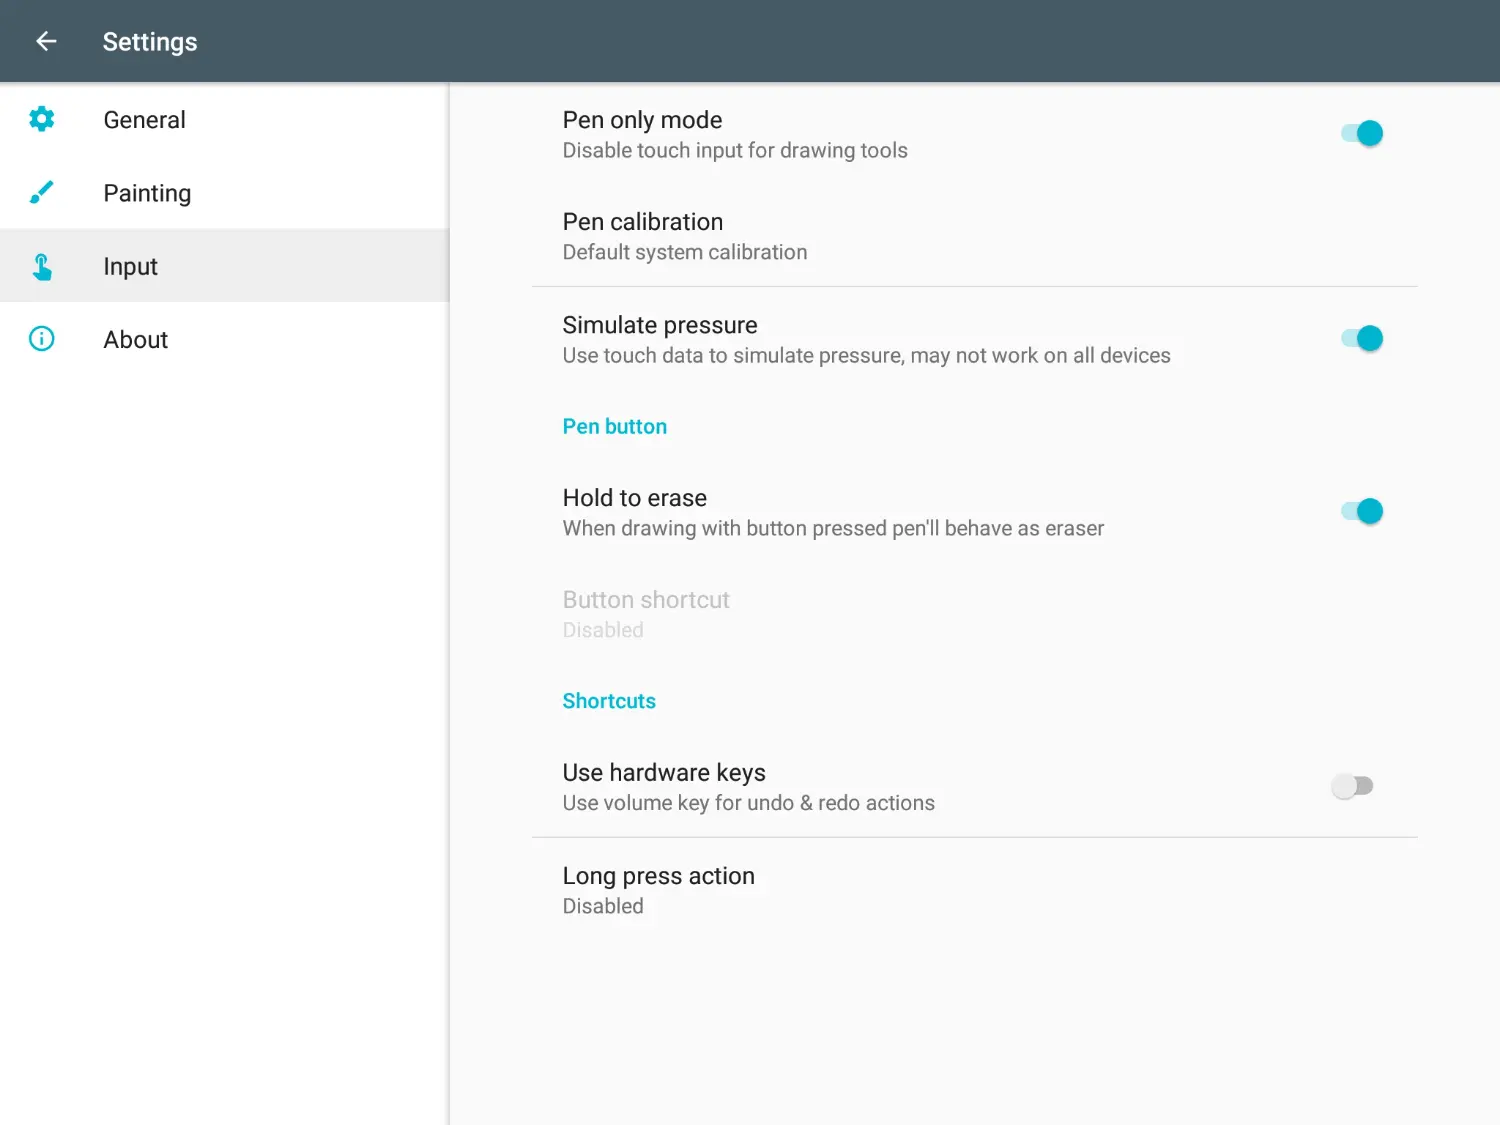Enable Use hardware keys switch

click(x=1353, y=786)
